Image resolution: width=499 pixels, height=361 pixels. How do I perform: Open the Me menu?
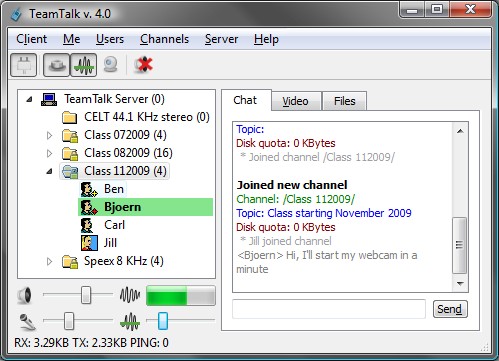[72, 39]
